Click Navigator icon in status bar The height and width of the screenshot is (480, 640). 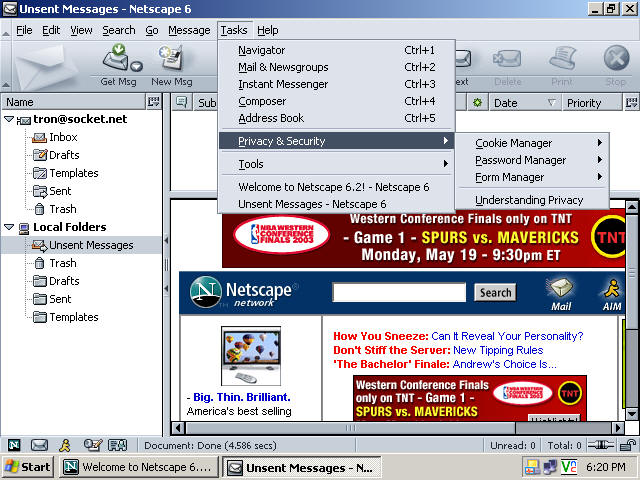point(14,445)
